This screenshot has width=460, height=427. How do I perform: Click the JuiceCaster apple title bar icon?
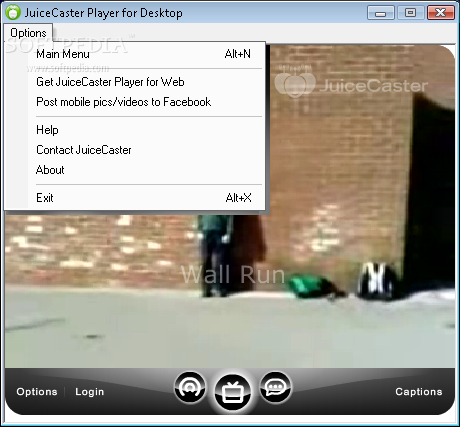pyautogui.click(x=13, y=13)
